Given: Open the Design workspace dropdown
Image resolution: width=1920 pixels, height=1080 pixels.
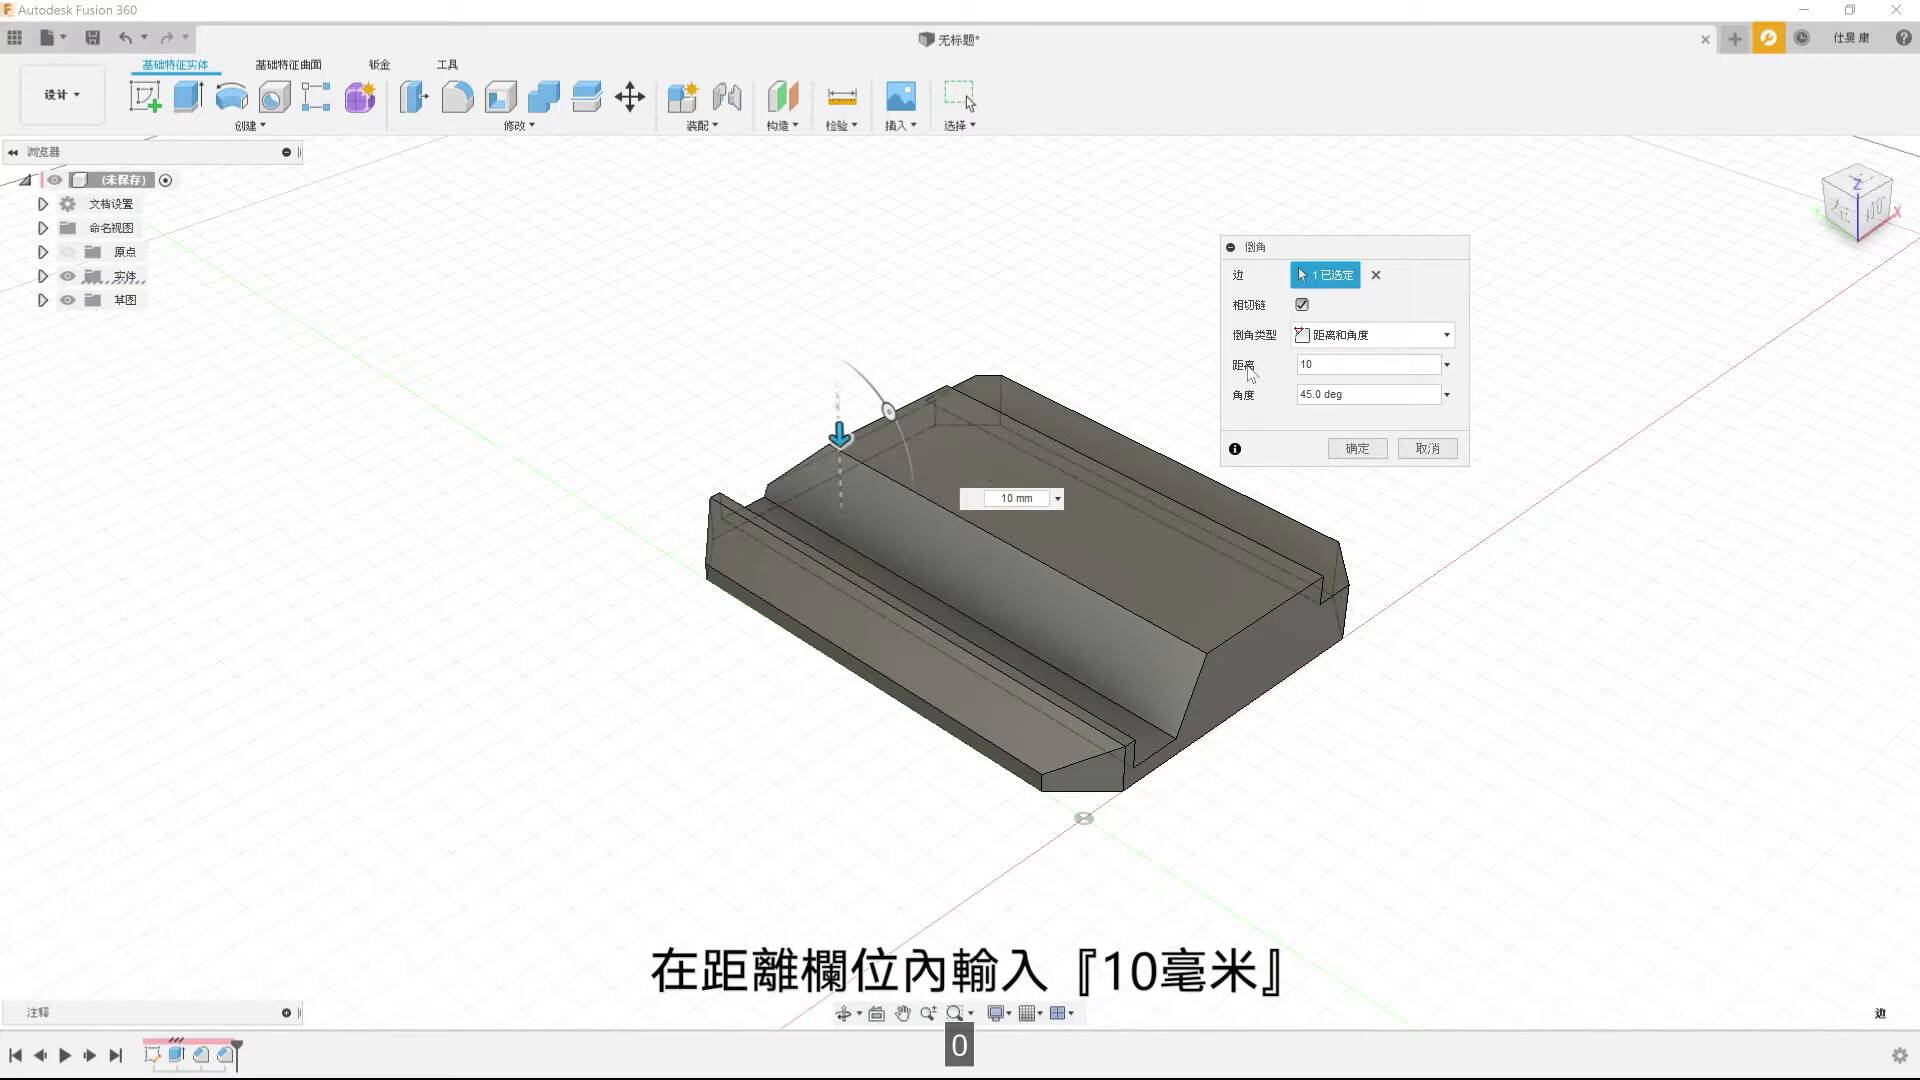Looking at the screenshot, I should (x=62, y=95).
